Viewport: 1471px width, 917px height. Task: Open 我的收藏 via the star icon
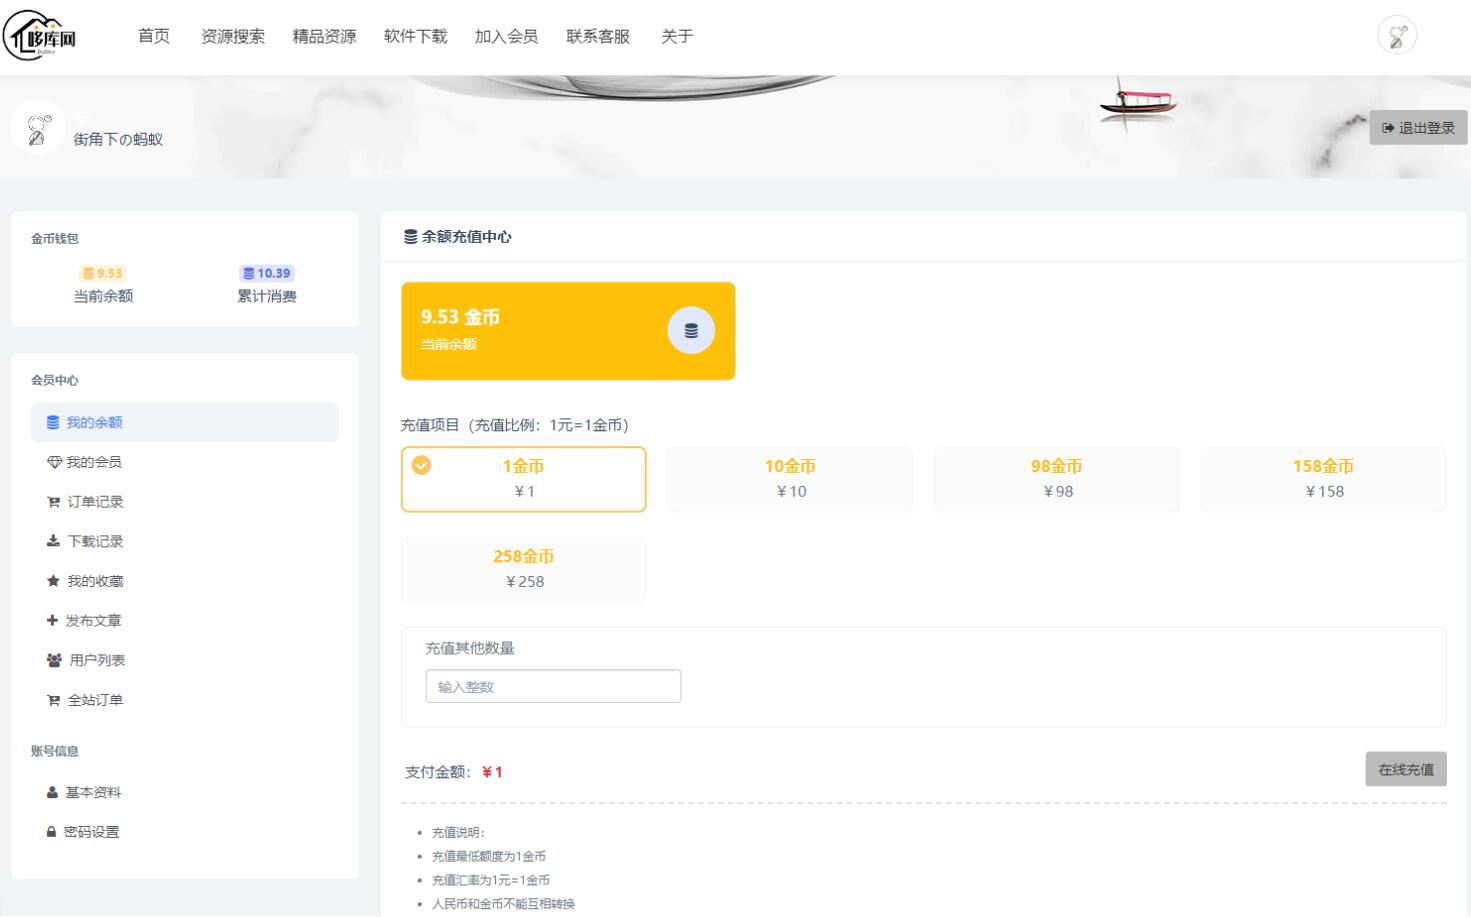click(x=52, y=581)
